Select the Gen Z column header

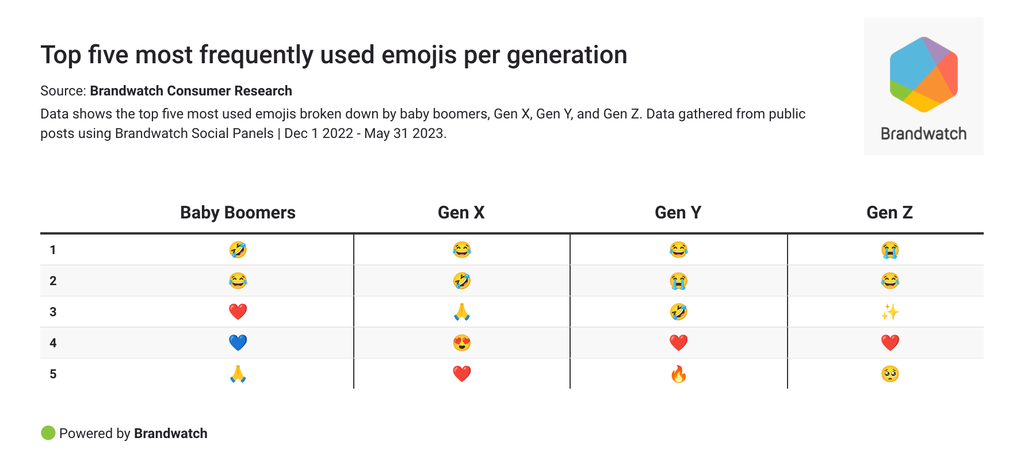(x=890, y=212)
